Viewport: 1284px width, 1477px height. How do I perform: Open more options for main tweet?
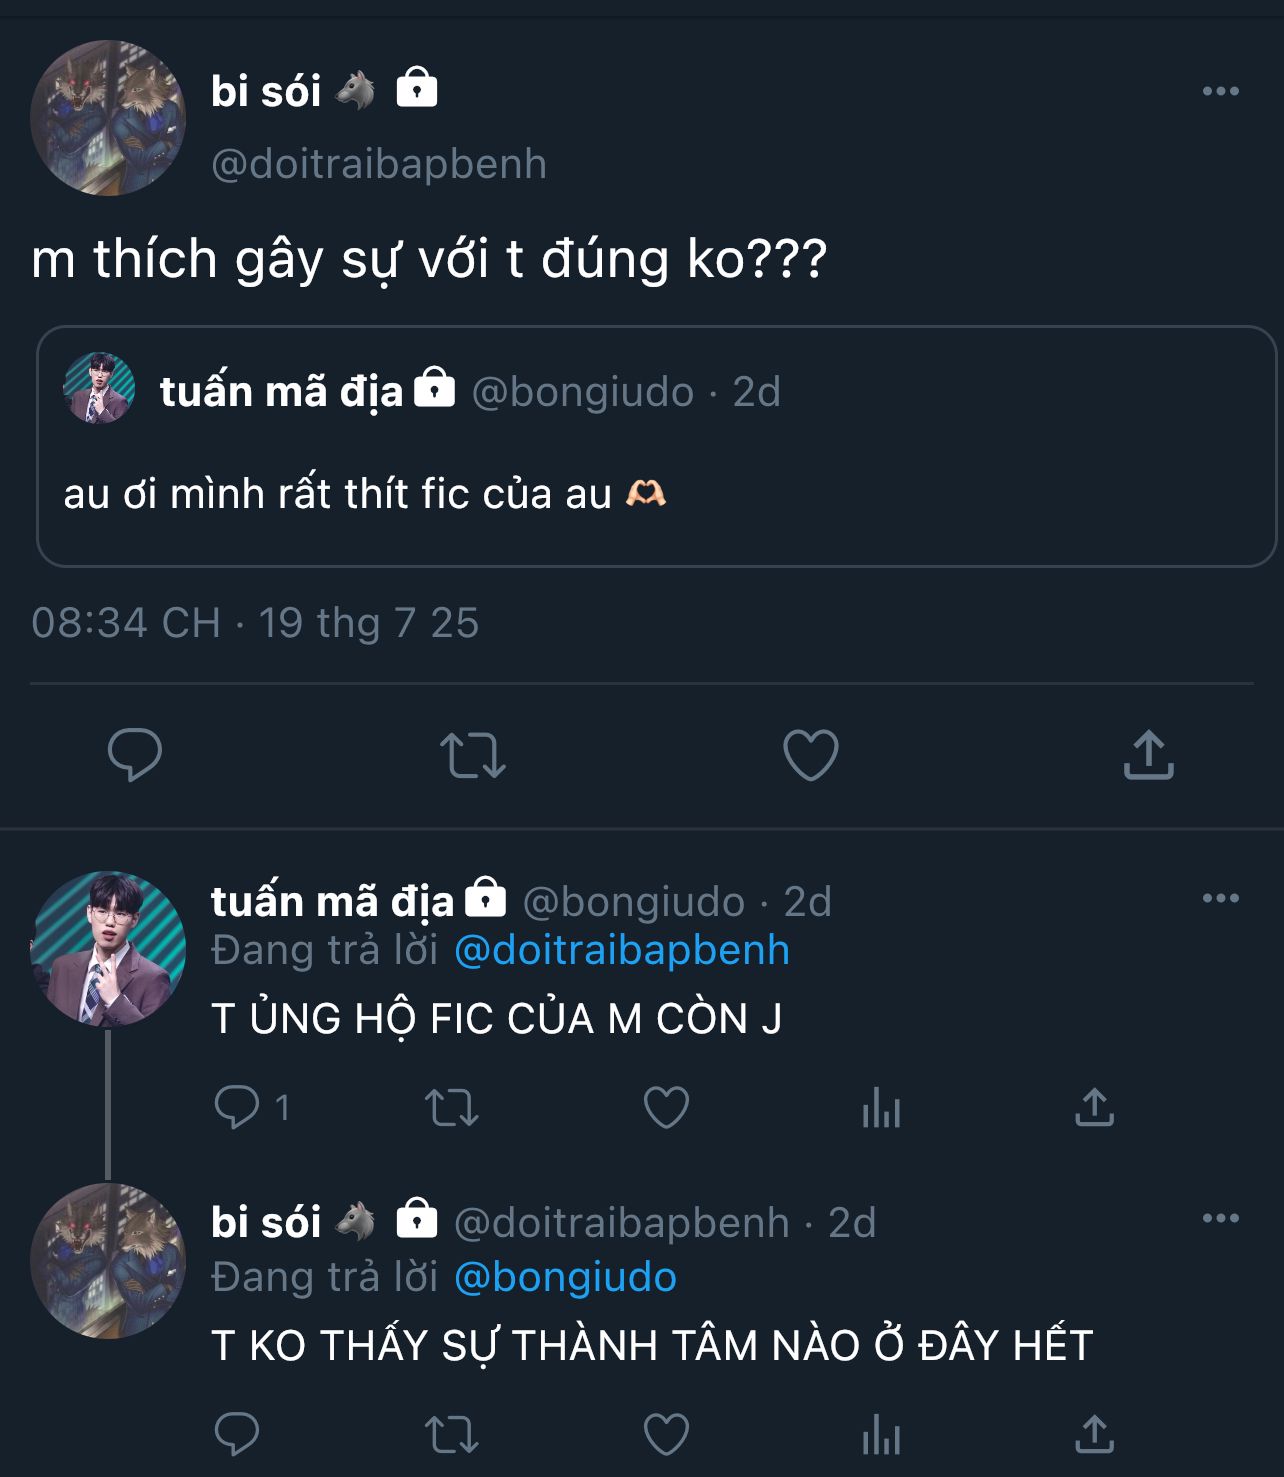coord(1220,91)
